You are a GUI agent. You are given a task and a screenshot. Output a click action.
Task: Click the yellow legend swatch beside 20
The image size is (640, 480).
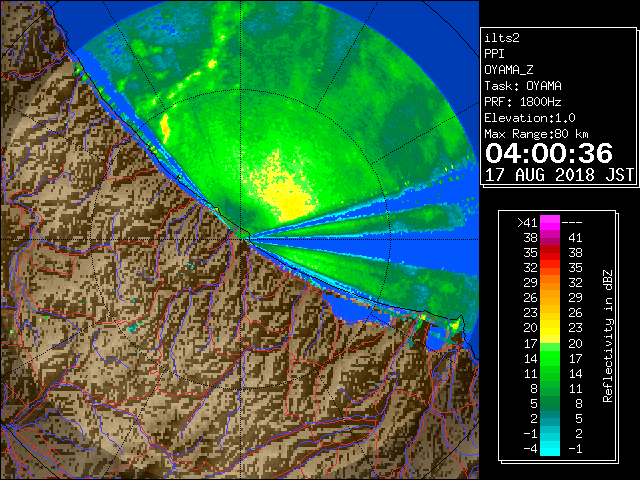point(550,328)
